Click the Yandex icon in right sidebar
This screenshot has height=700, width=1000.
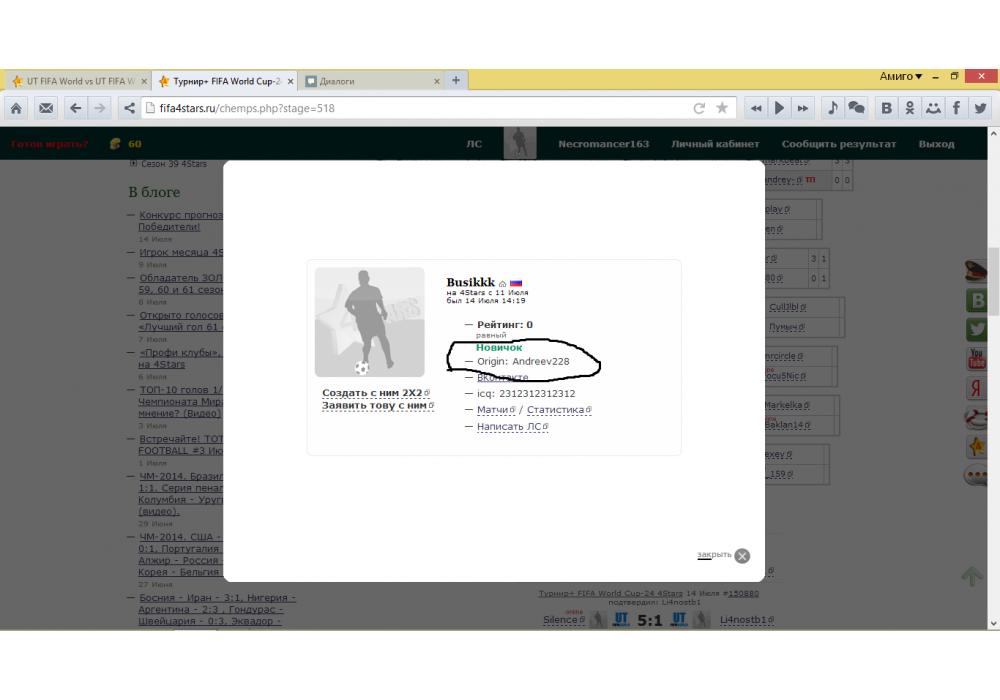tap(976, 389)
